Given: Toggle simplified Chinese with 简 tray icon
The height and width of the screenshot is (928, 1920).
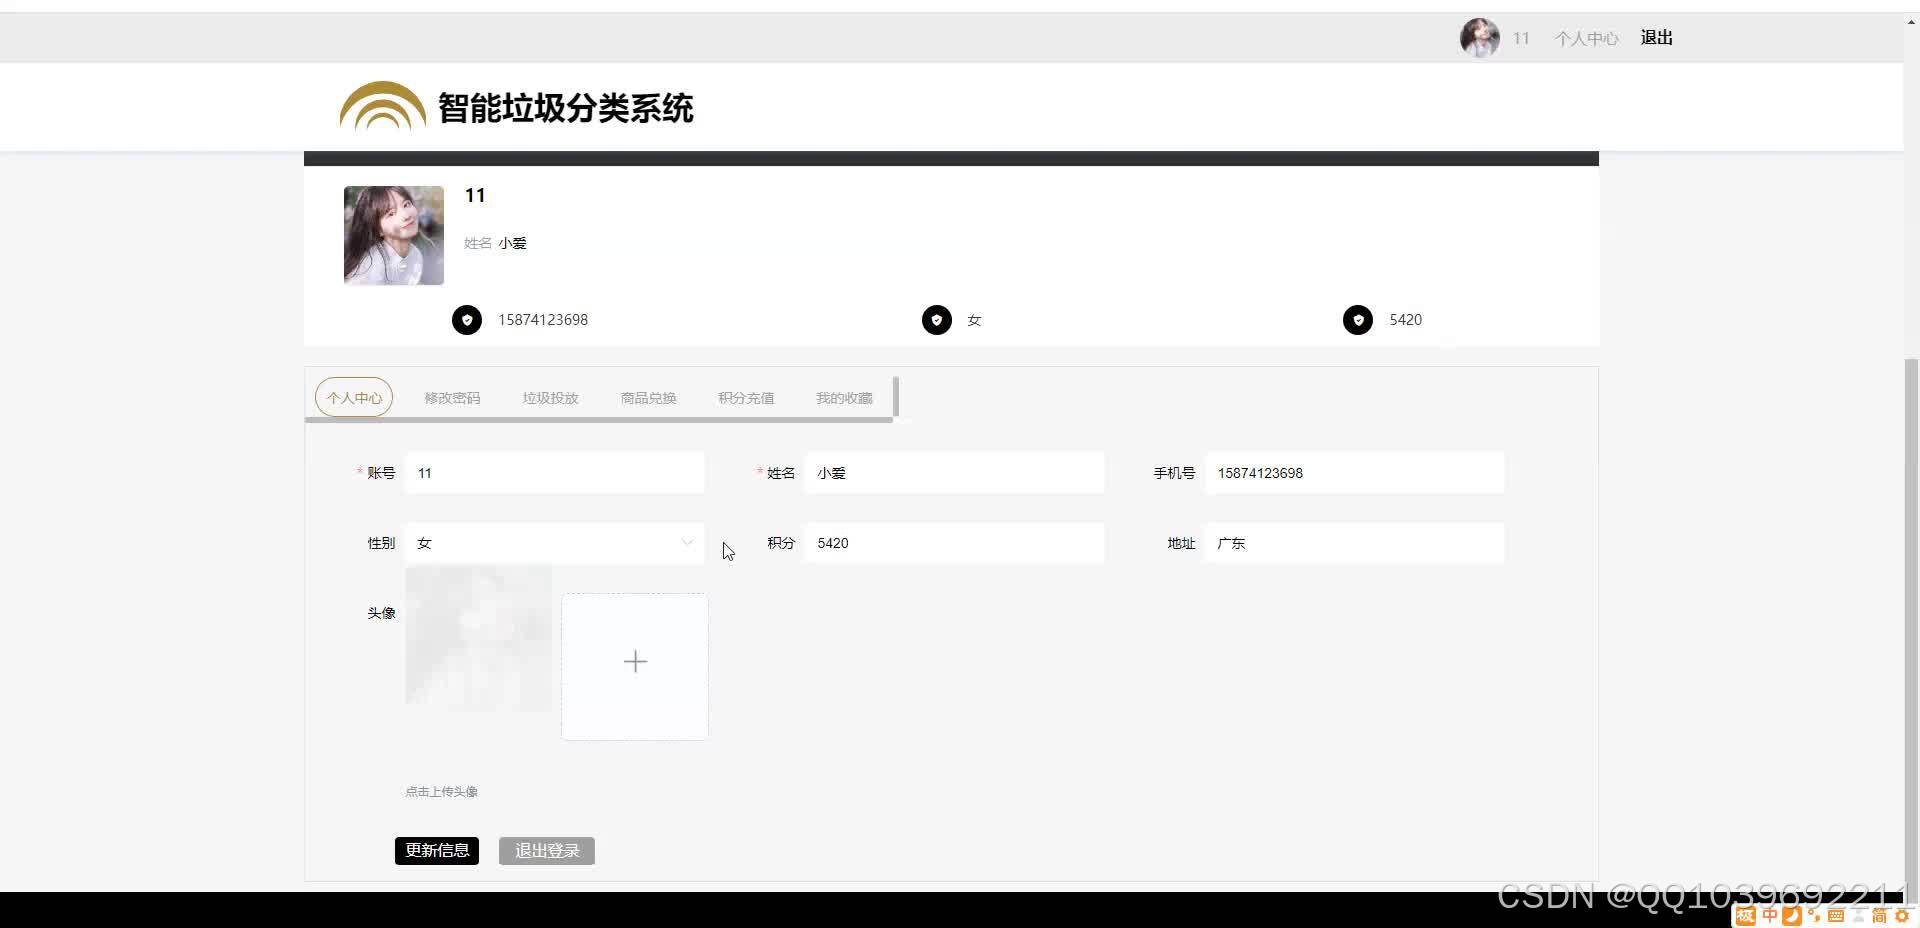Looking at the screenshot, I should coord(1881,915).
